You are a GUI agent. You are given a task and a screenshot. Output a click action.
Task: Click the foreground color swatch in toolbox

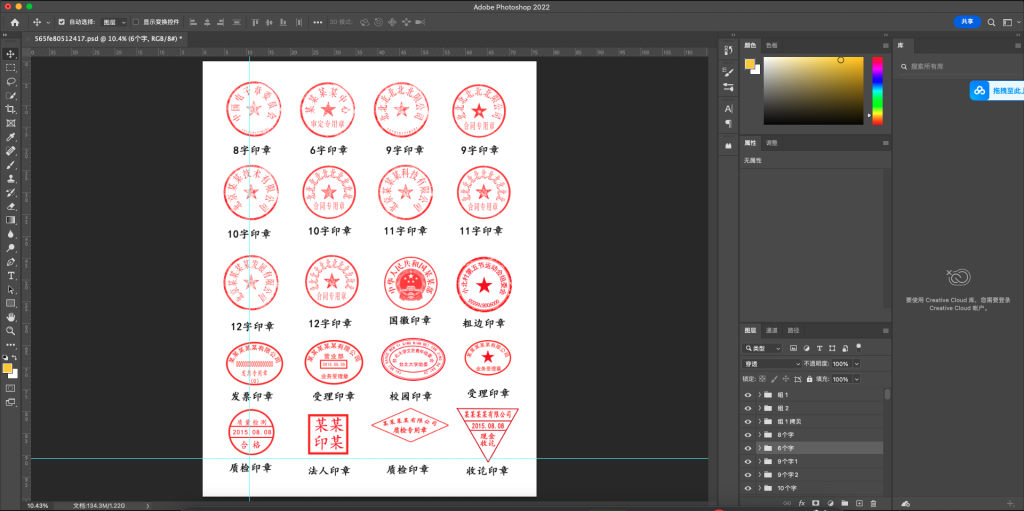pos(8,369)
